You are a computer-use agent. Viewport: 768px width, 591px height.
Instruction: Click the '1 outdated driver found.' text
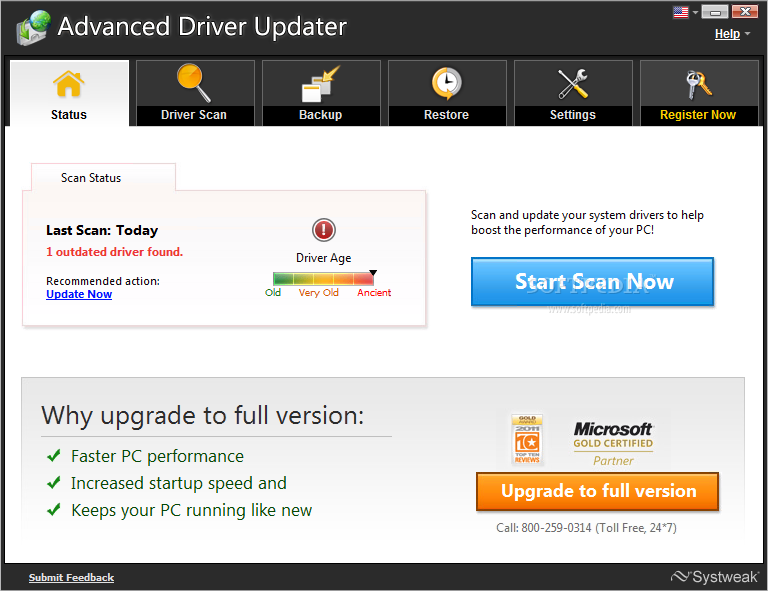115,252
